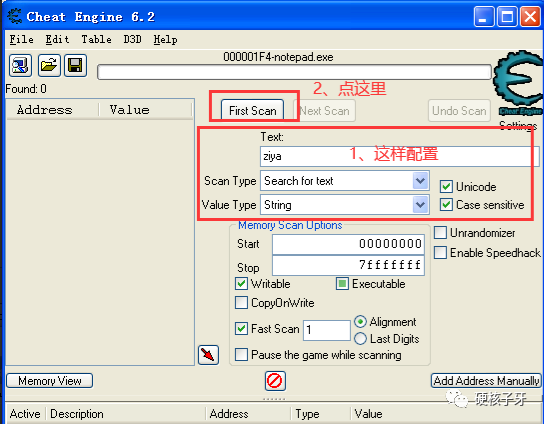544x424 pixels.
Task: Enable the CopyOnWrite checkbox
Action: point(241,303)
